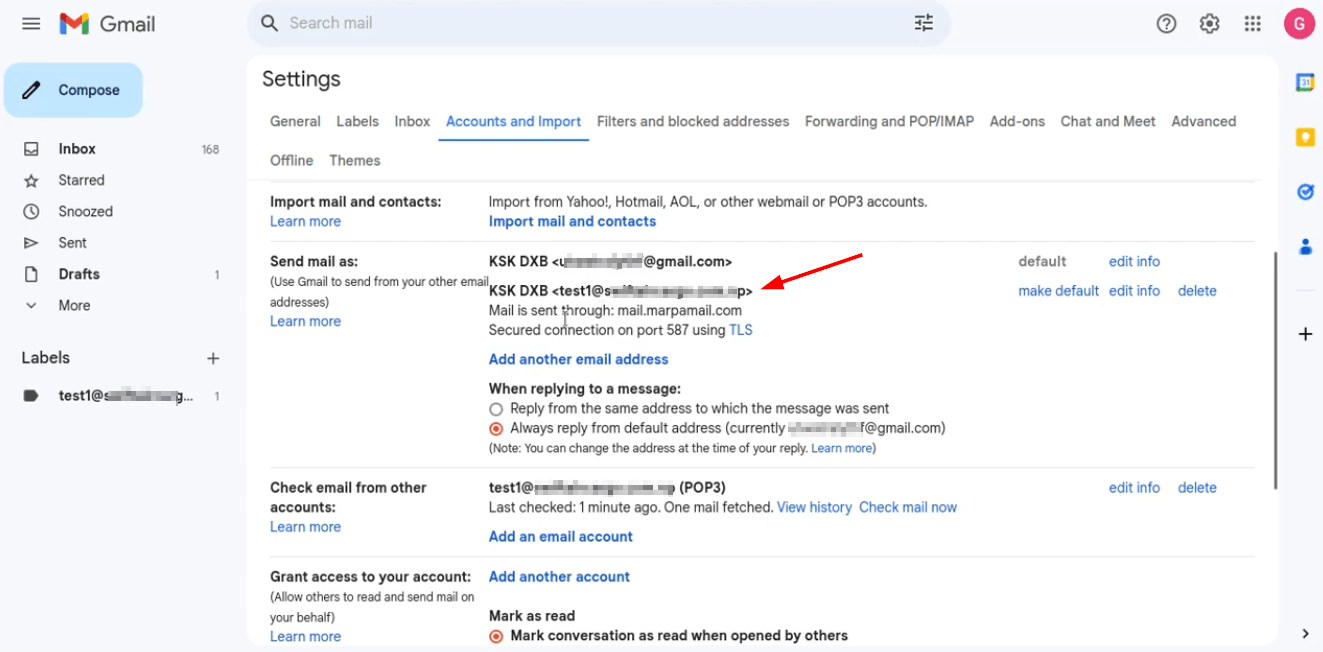Open the Support help icon

coord(1166,23)
